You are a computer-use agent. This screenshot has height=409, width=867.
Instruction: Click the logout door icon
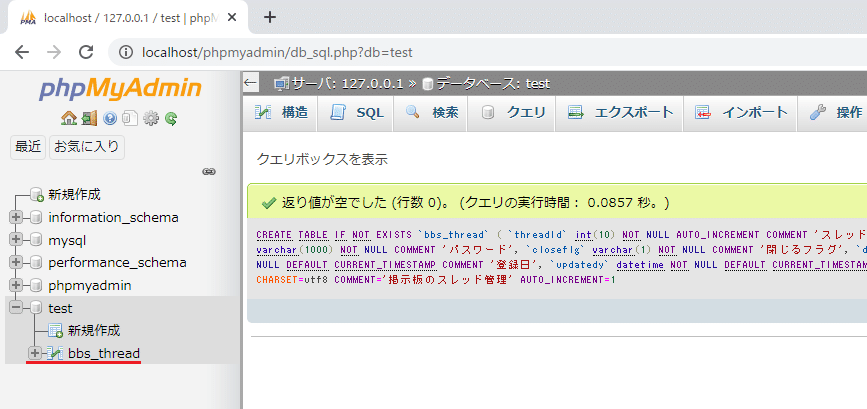(x=89, y=118)
